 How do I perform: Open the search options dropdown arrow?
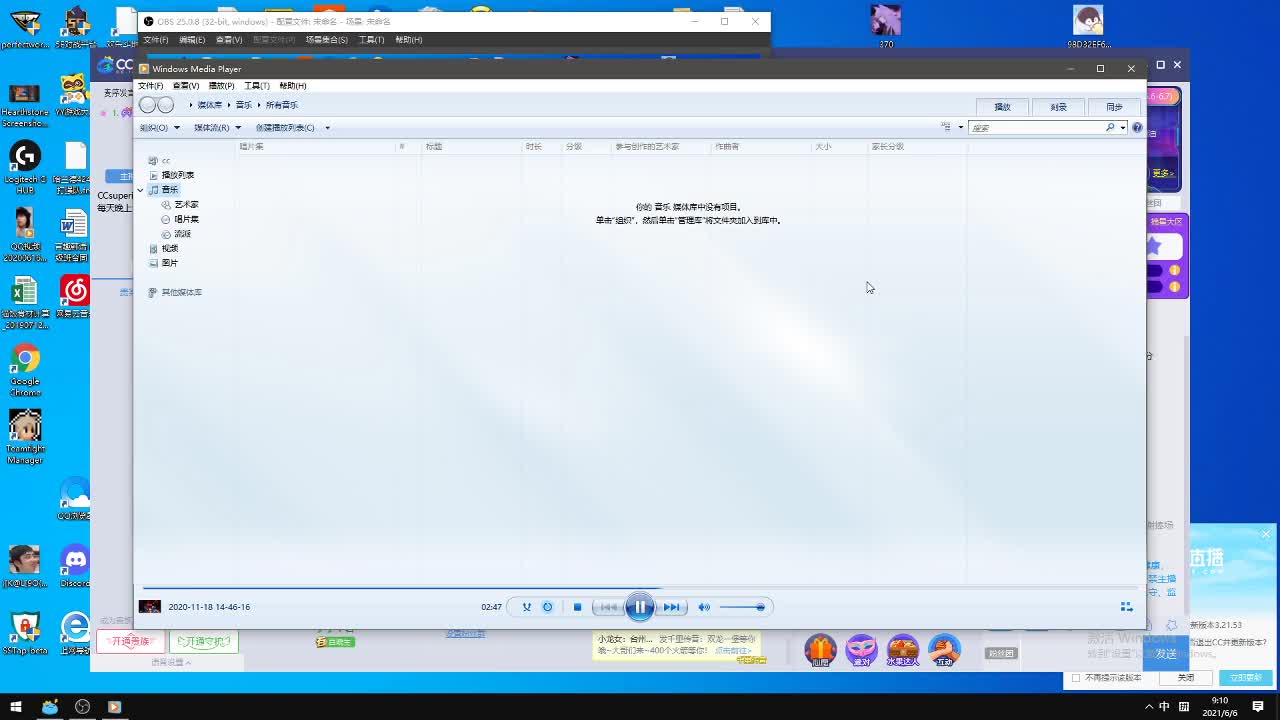(1123, 128)
